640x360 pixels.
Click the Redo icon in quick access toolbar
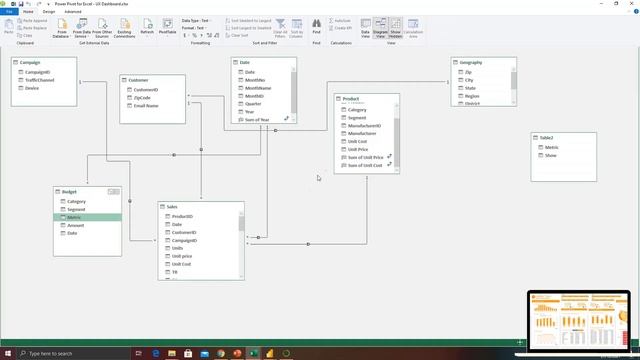click(39, 4)
